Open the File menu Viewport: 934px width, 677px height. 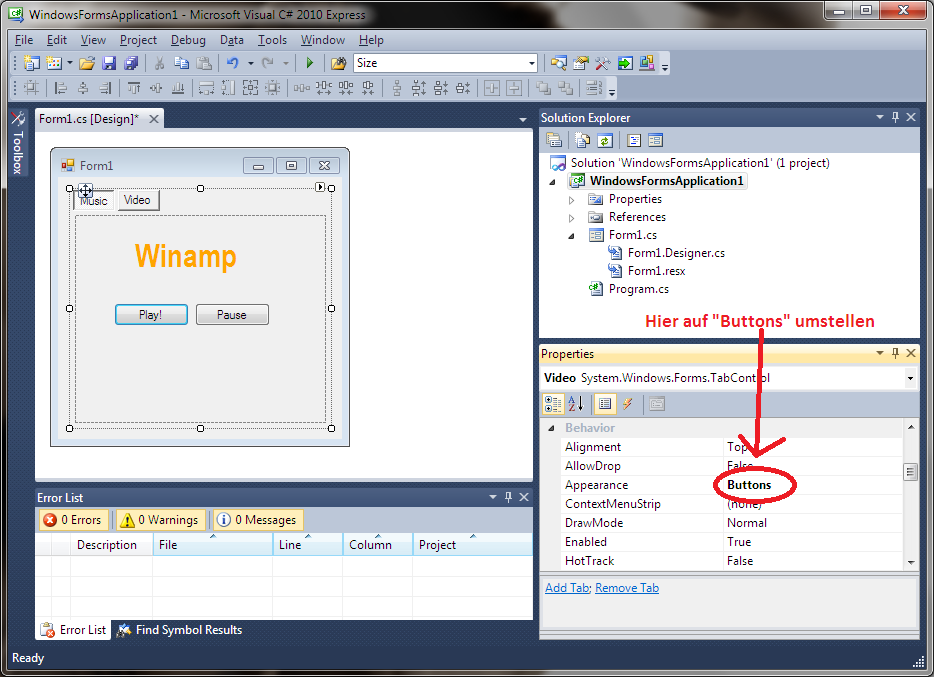point(24,40)
